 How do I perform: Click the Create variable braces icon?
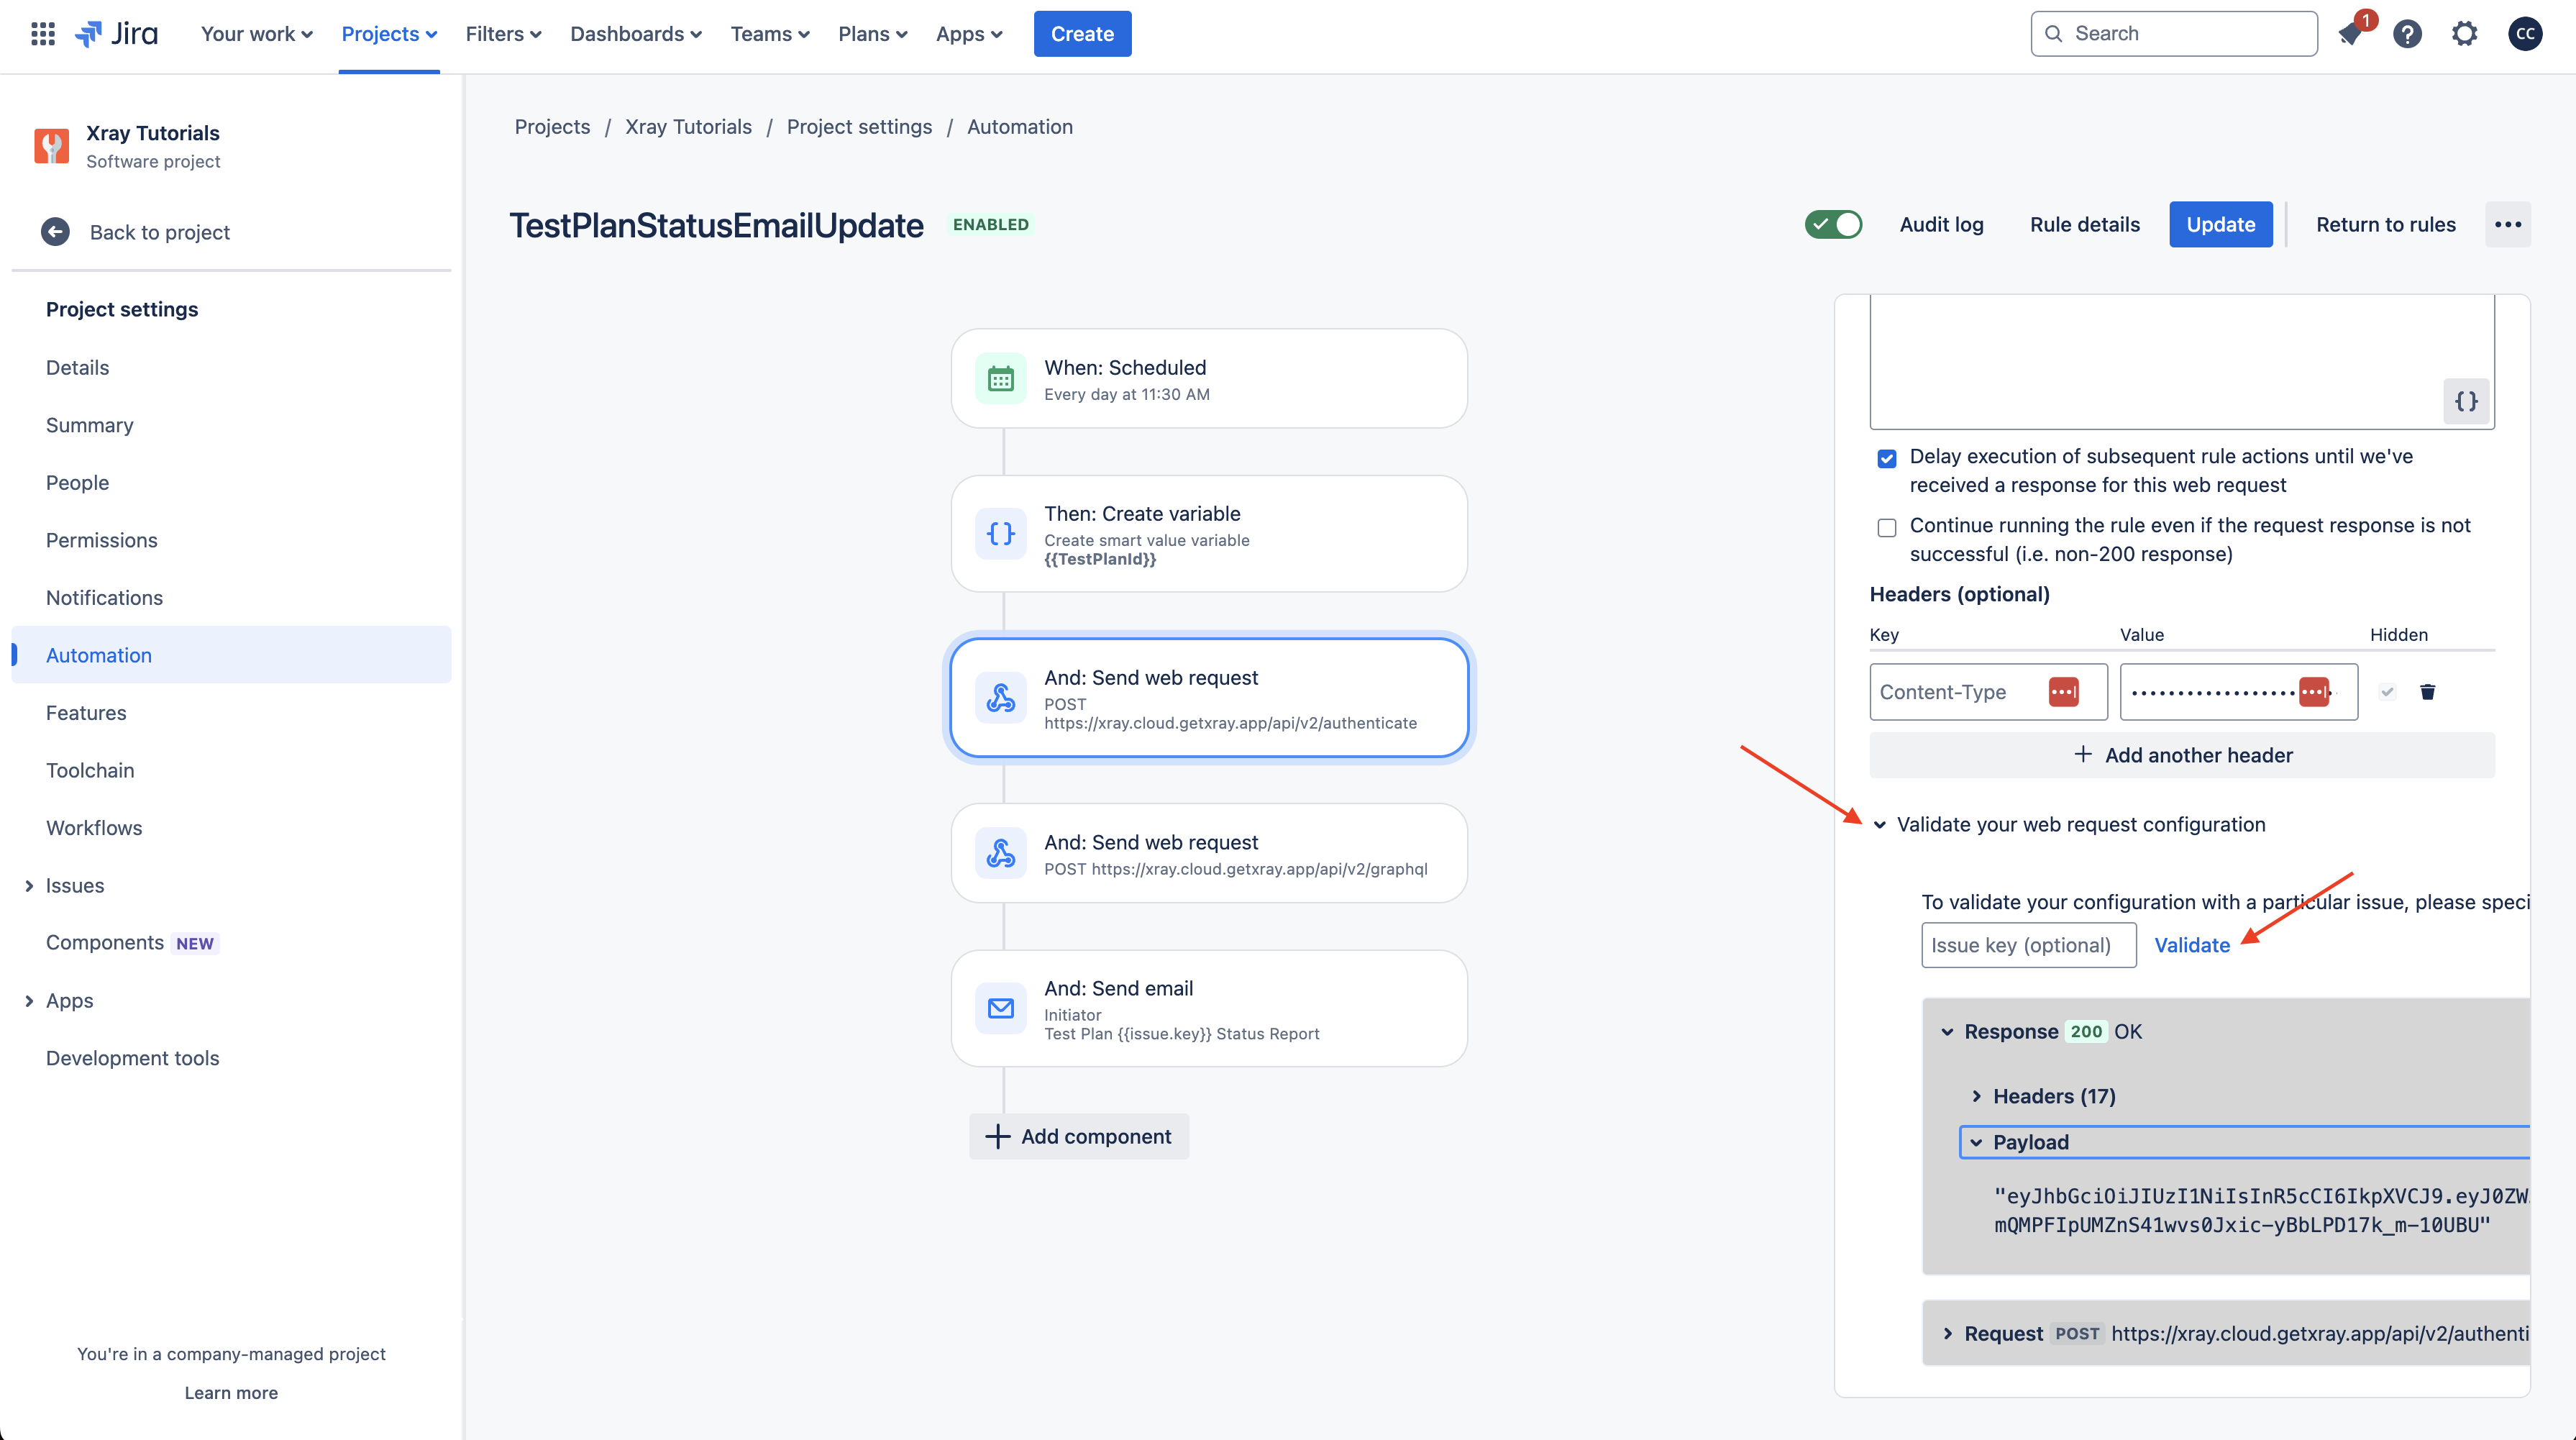pyautogui.click(x=1001, y=534)
